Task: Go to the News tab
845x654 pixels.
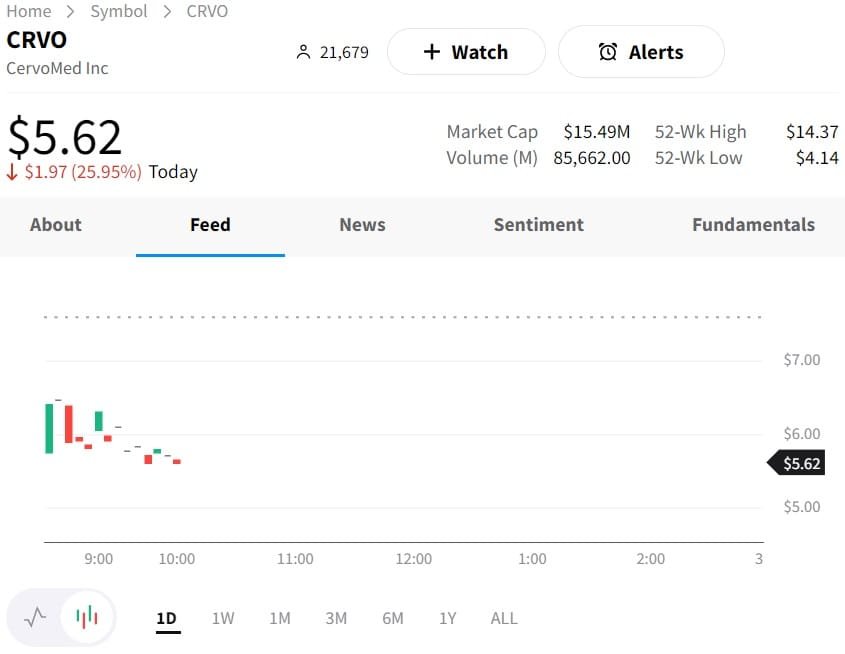Action: (362, 225)
